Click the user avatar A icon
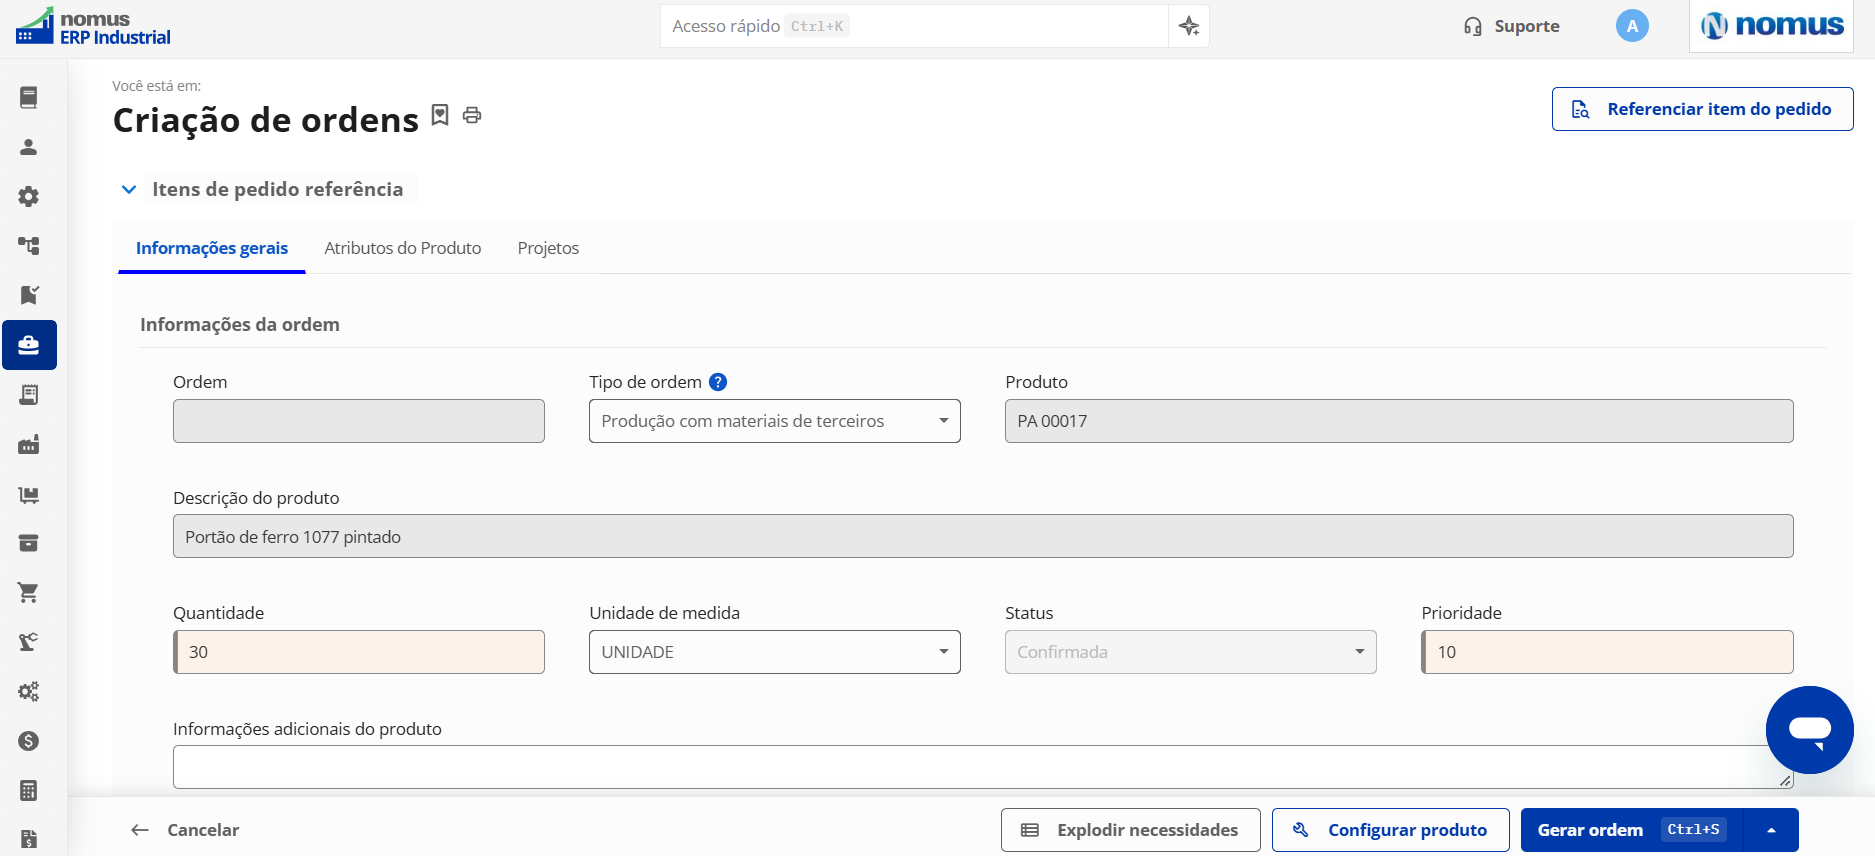1875x856 pixels. pyautogui.click(x=1632, y=26)
